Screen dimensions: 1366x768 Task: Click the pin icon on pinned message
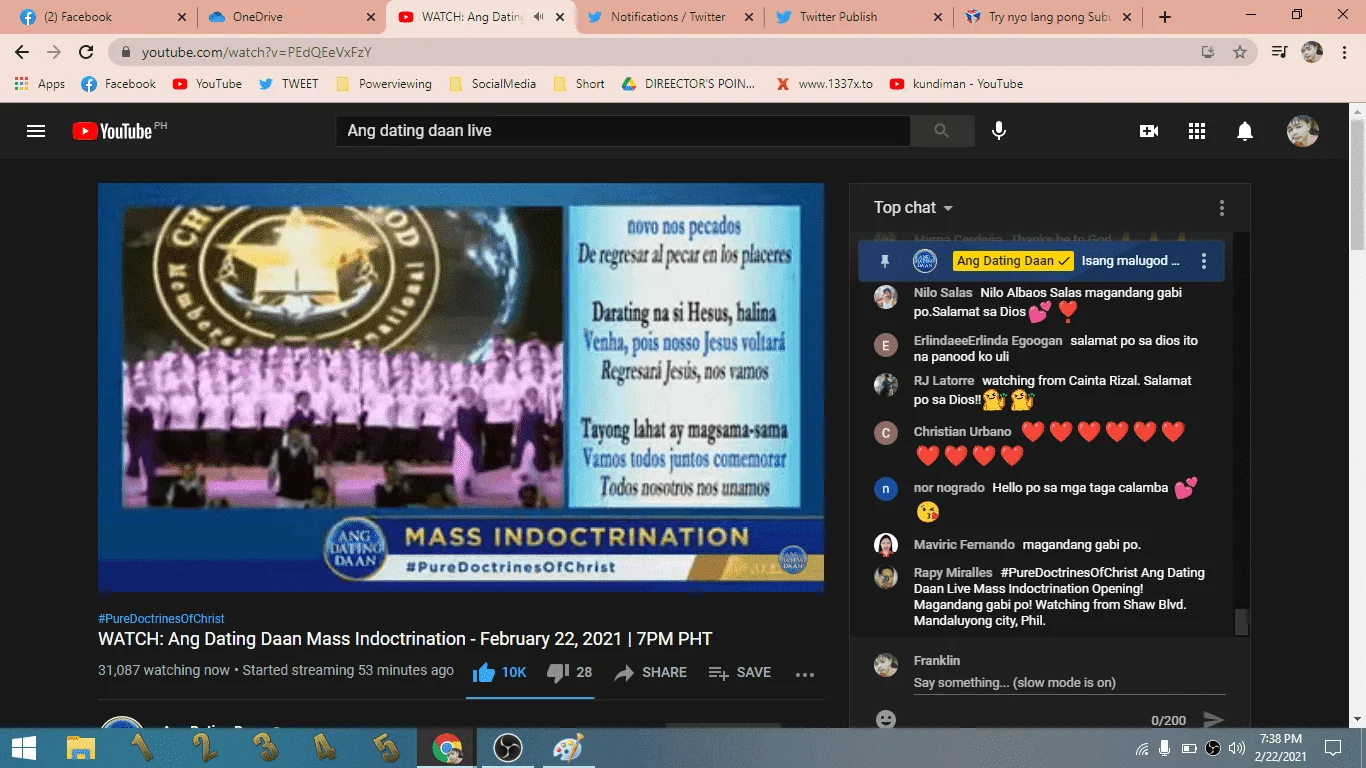(x=884, y=262)
